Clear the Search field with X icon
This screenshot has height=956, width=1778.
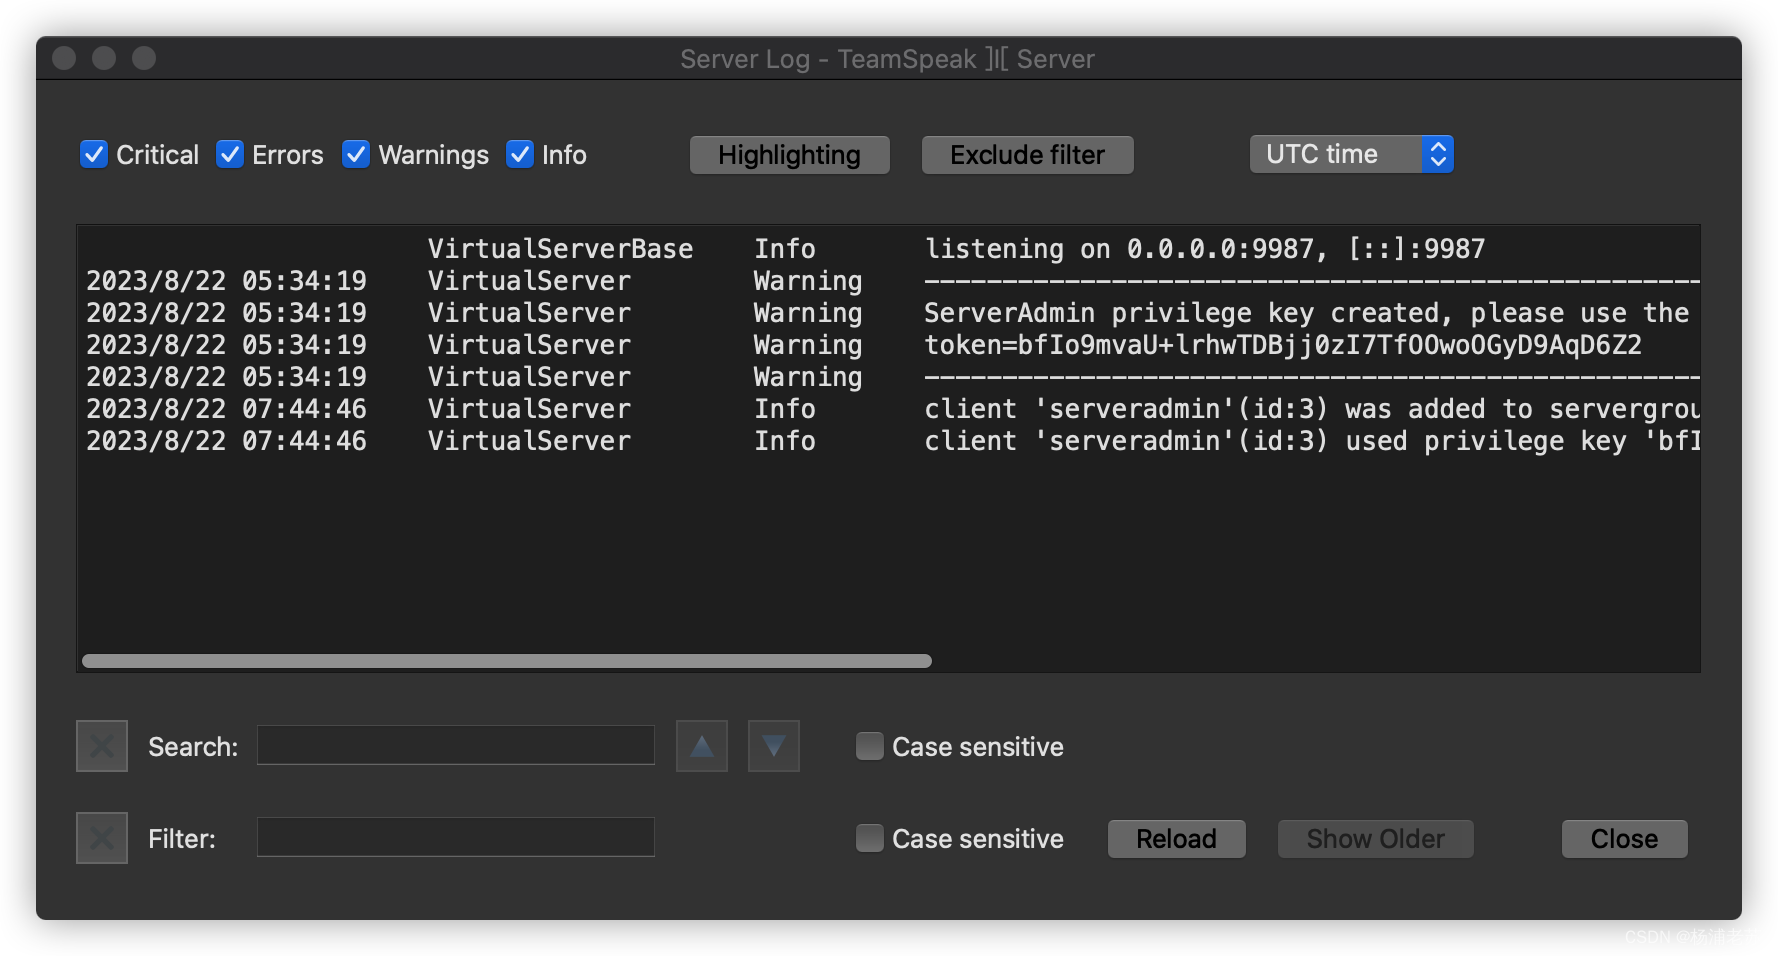click(x=102, y=746)
